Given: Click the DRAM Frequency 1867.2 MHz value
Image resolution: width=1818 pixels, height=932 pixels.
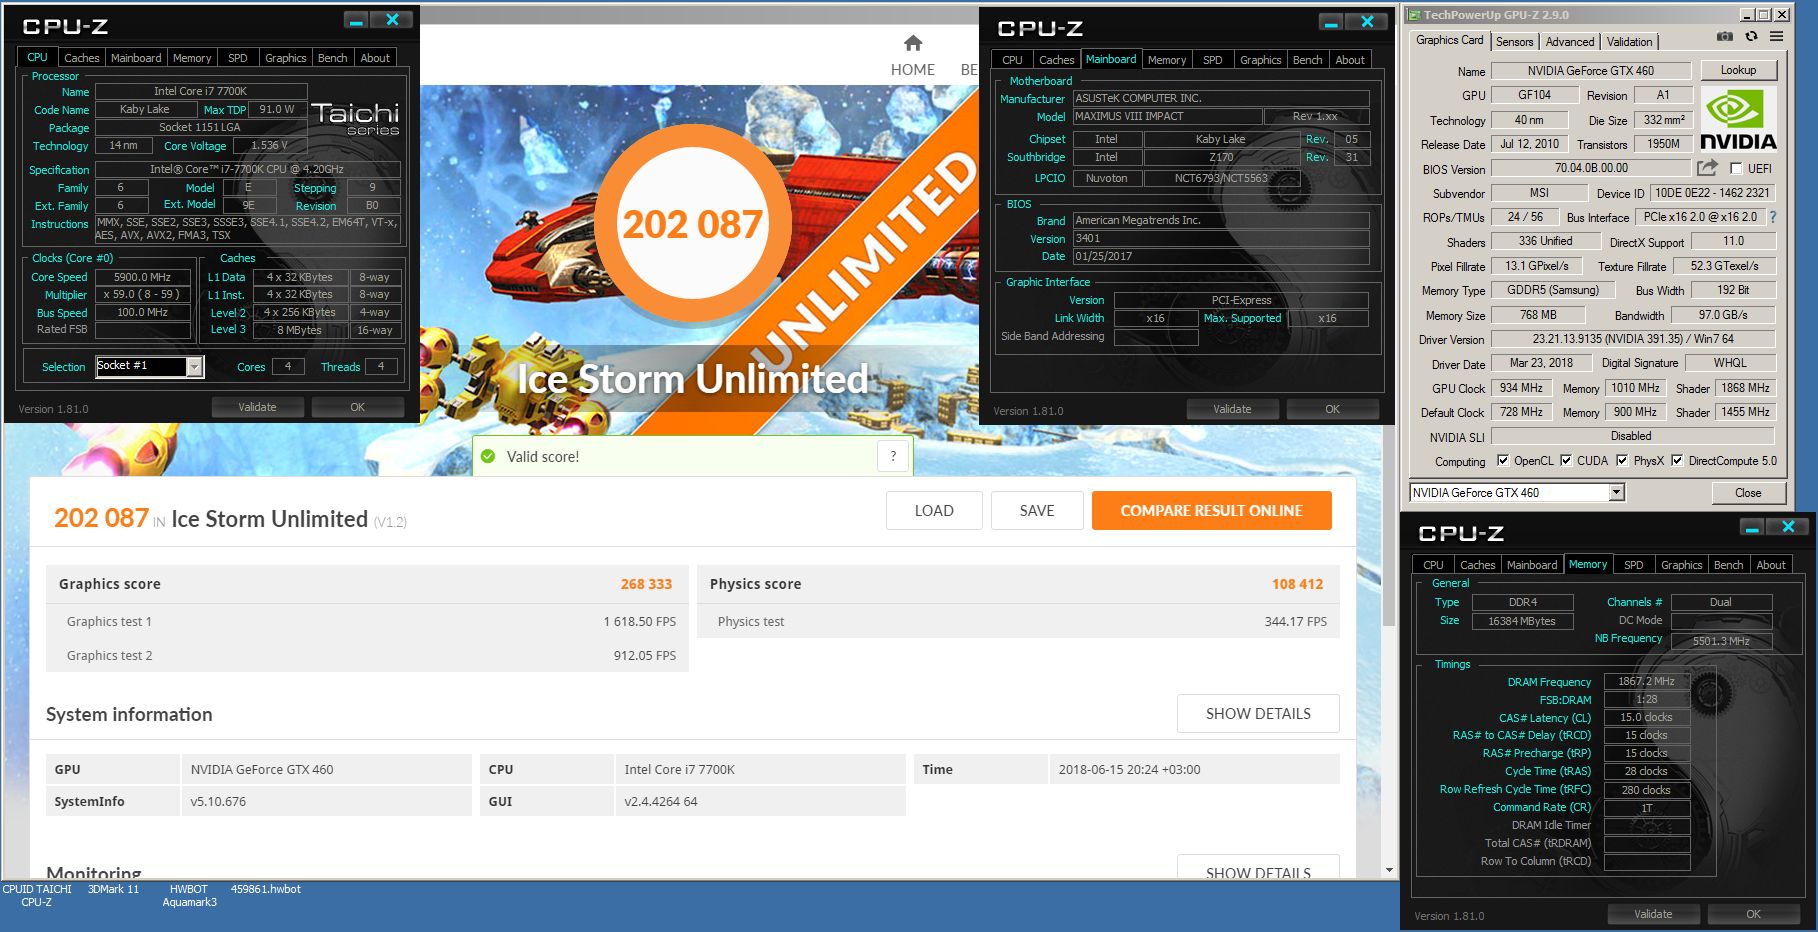Looking at the screenshot, I should click(x=1646, y=681).
